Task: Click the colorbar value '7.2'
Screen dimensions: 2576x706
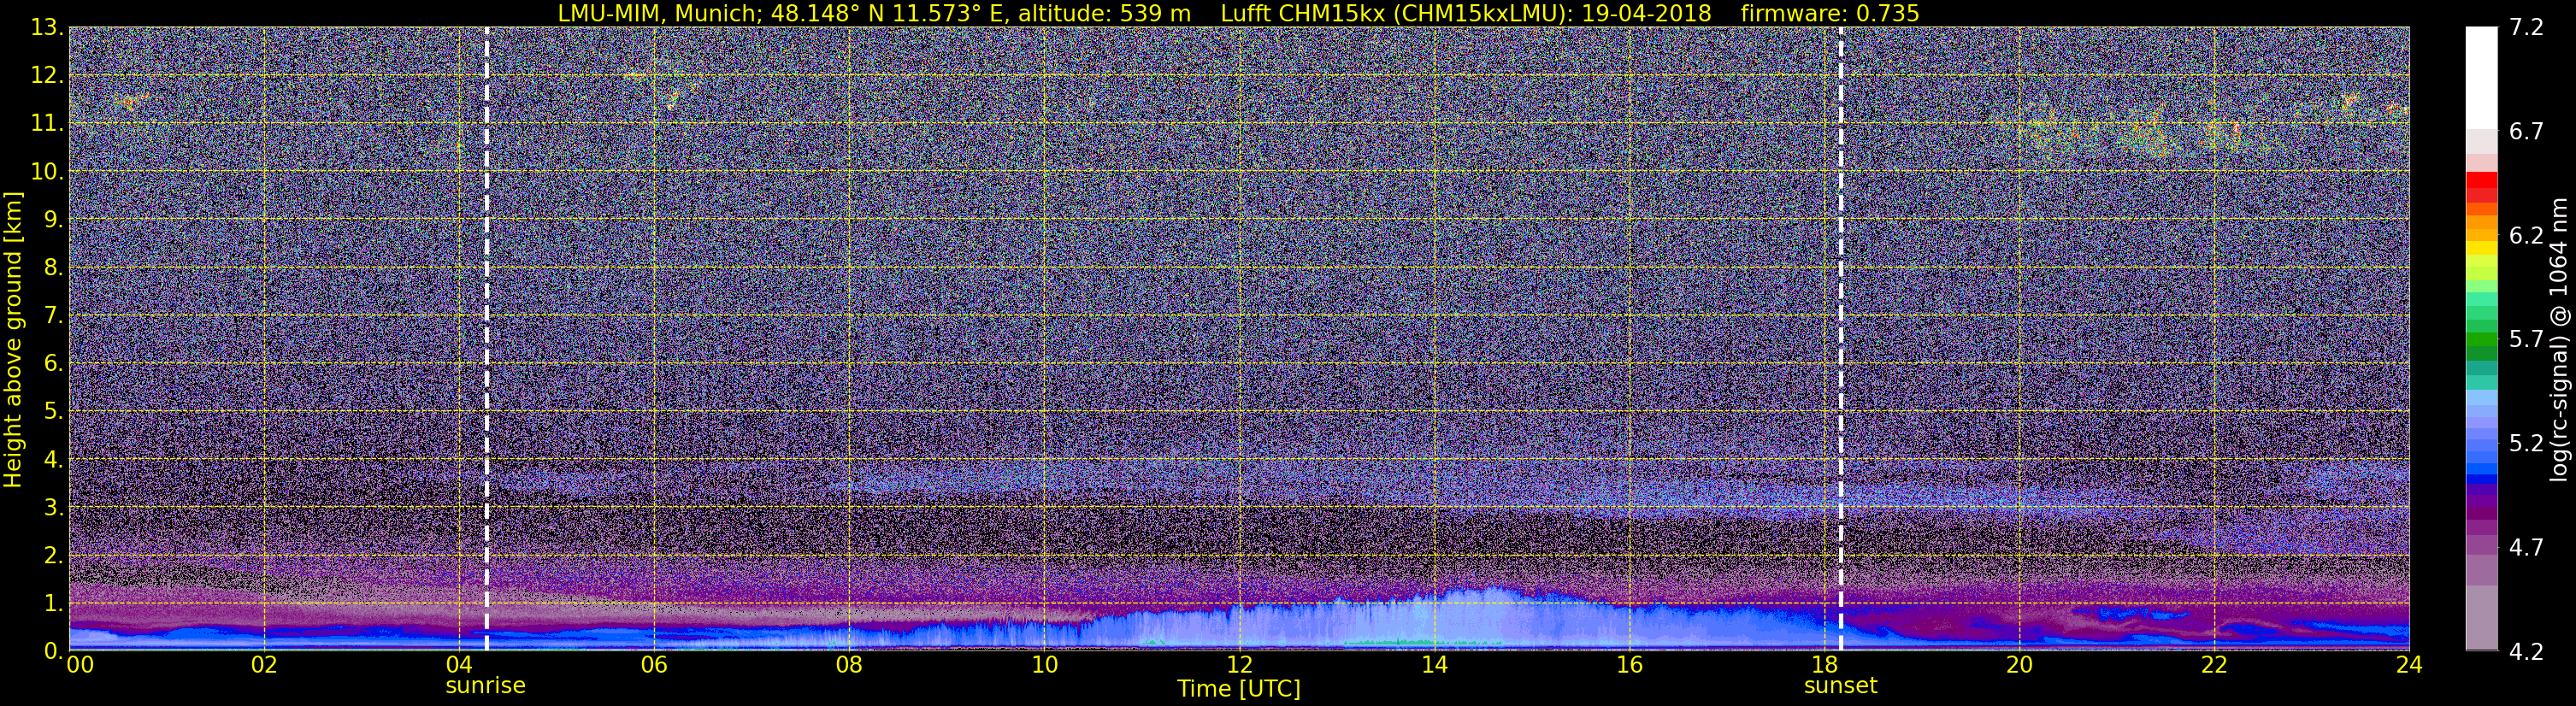Action: pos(2526,27)
